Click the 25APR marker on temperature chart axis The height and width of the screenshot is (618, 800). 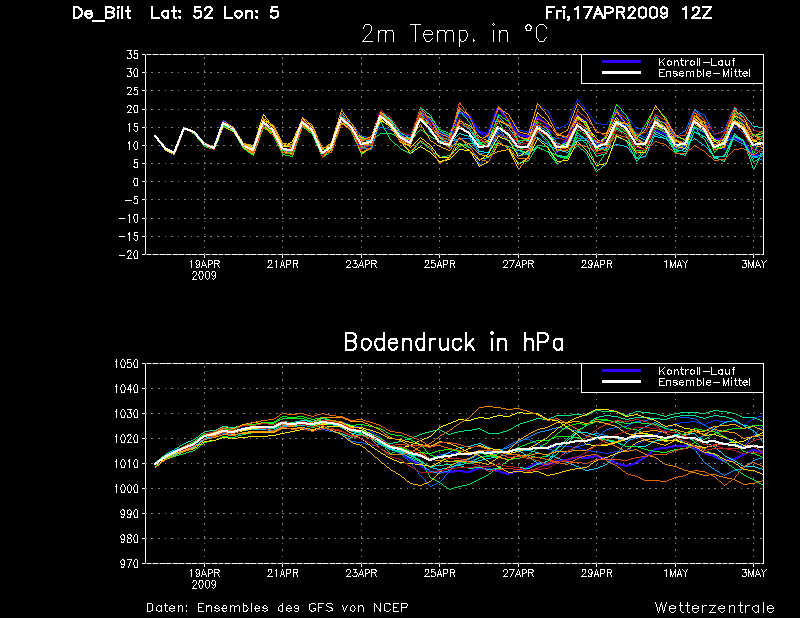pos(439,264)
